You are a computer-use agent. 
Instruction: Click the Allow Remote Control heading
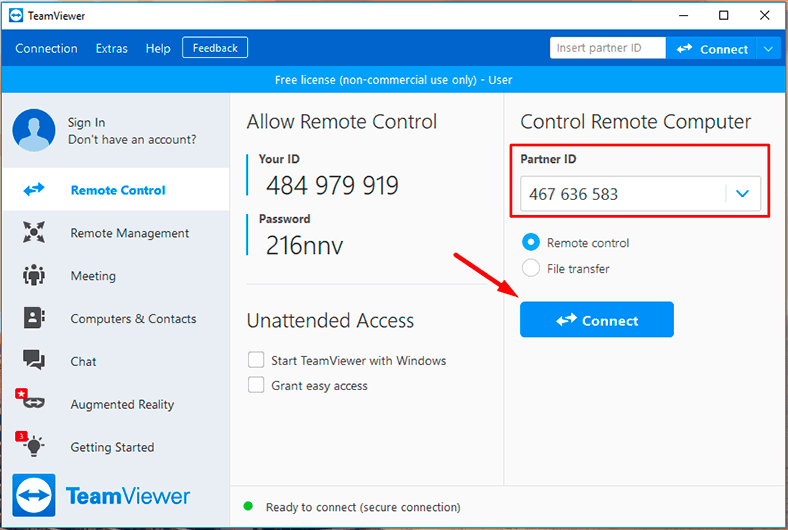(x=342, y=122)
